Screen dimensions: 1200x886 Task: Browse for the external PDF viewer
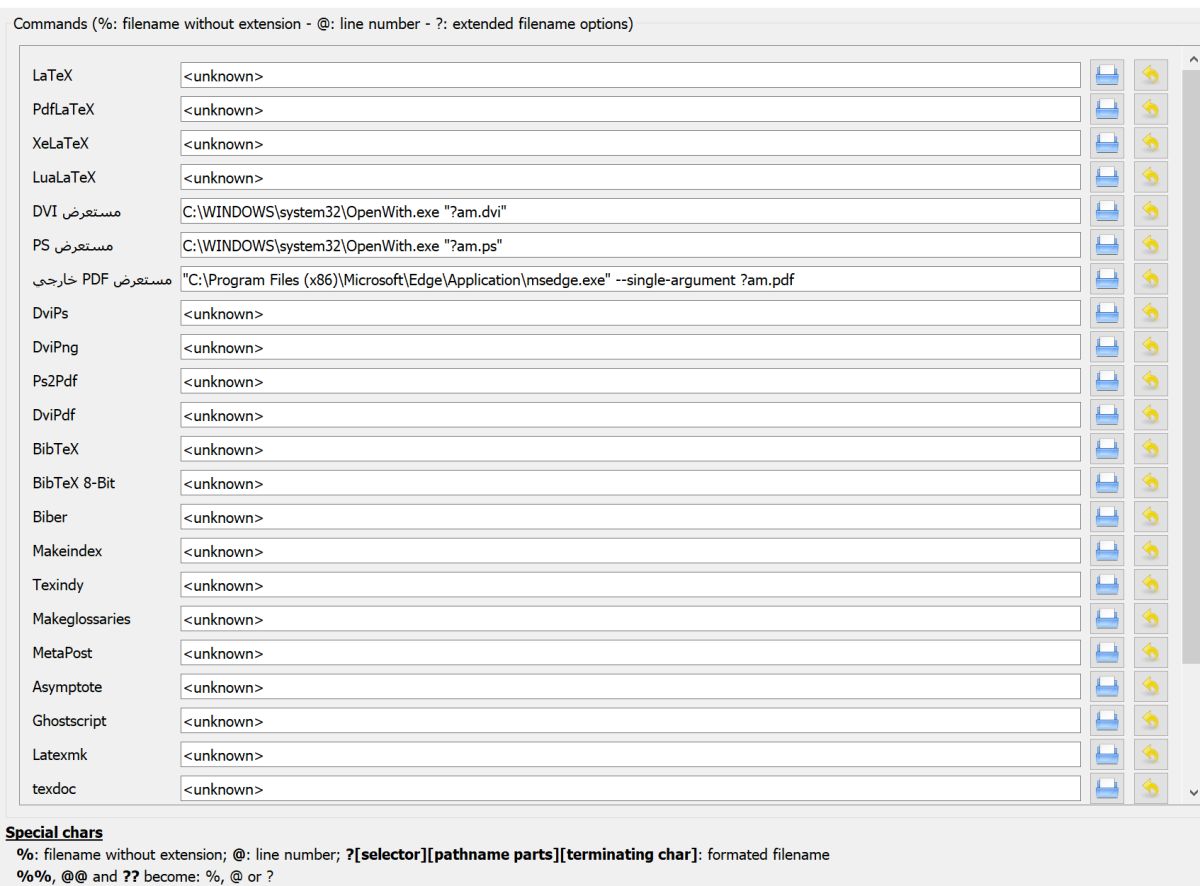pos(1107,279)
